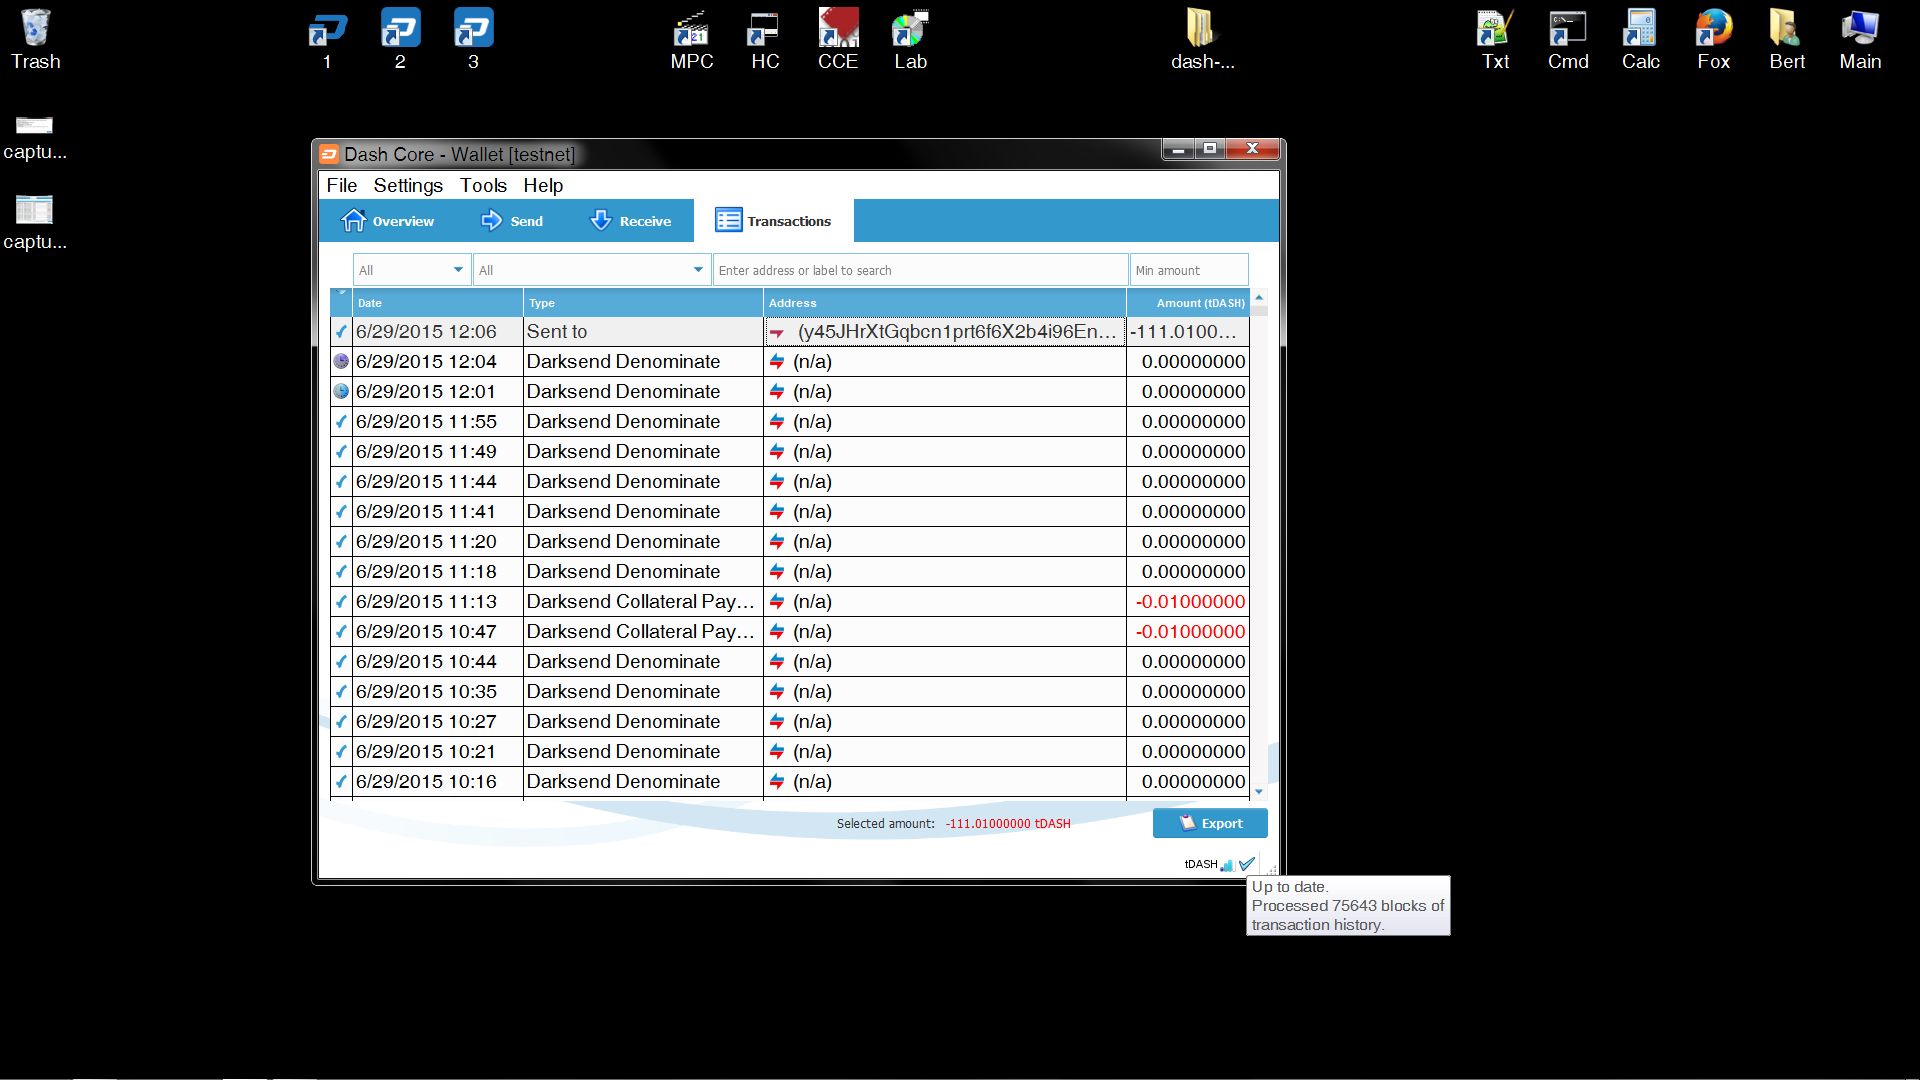Click the Export button
The width and height of the screenshot is (1920, 1080).
click(x=1210, y=823)
